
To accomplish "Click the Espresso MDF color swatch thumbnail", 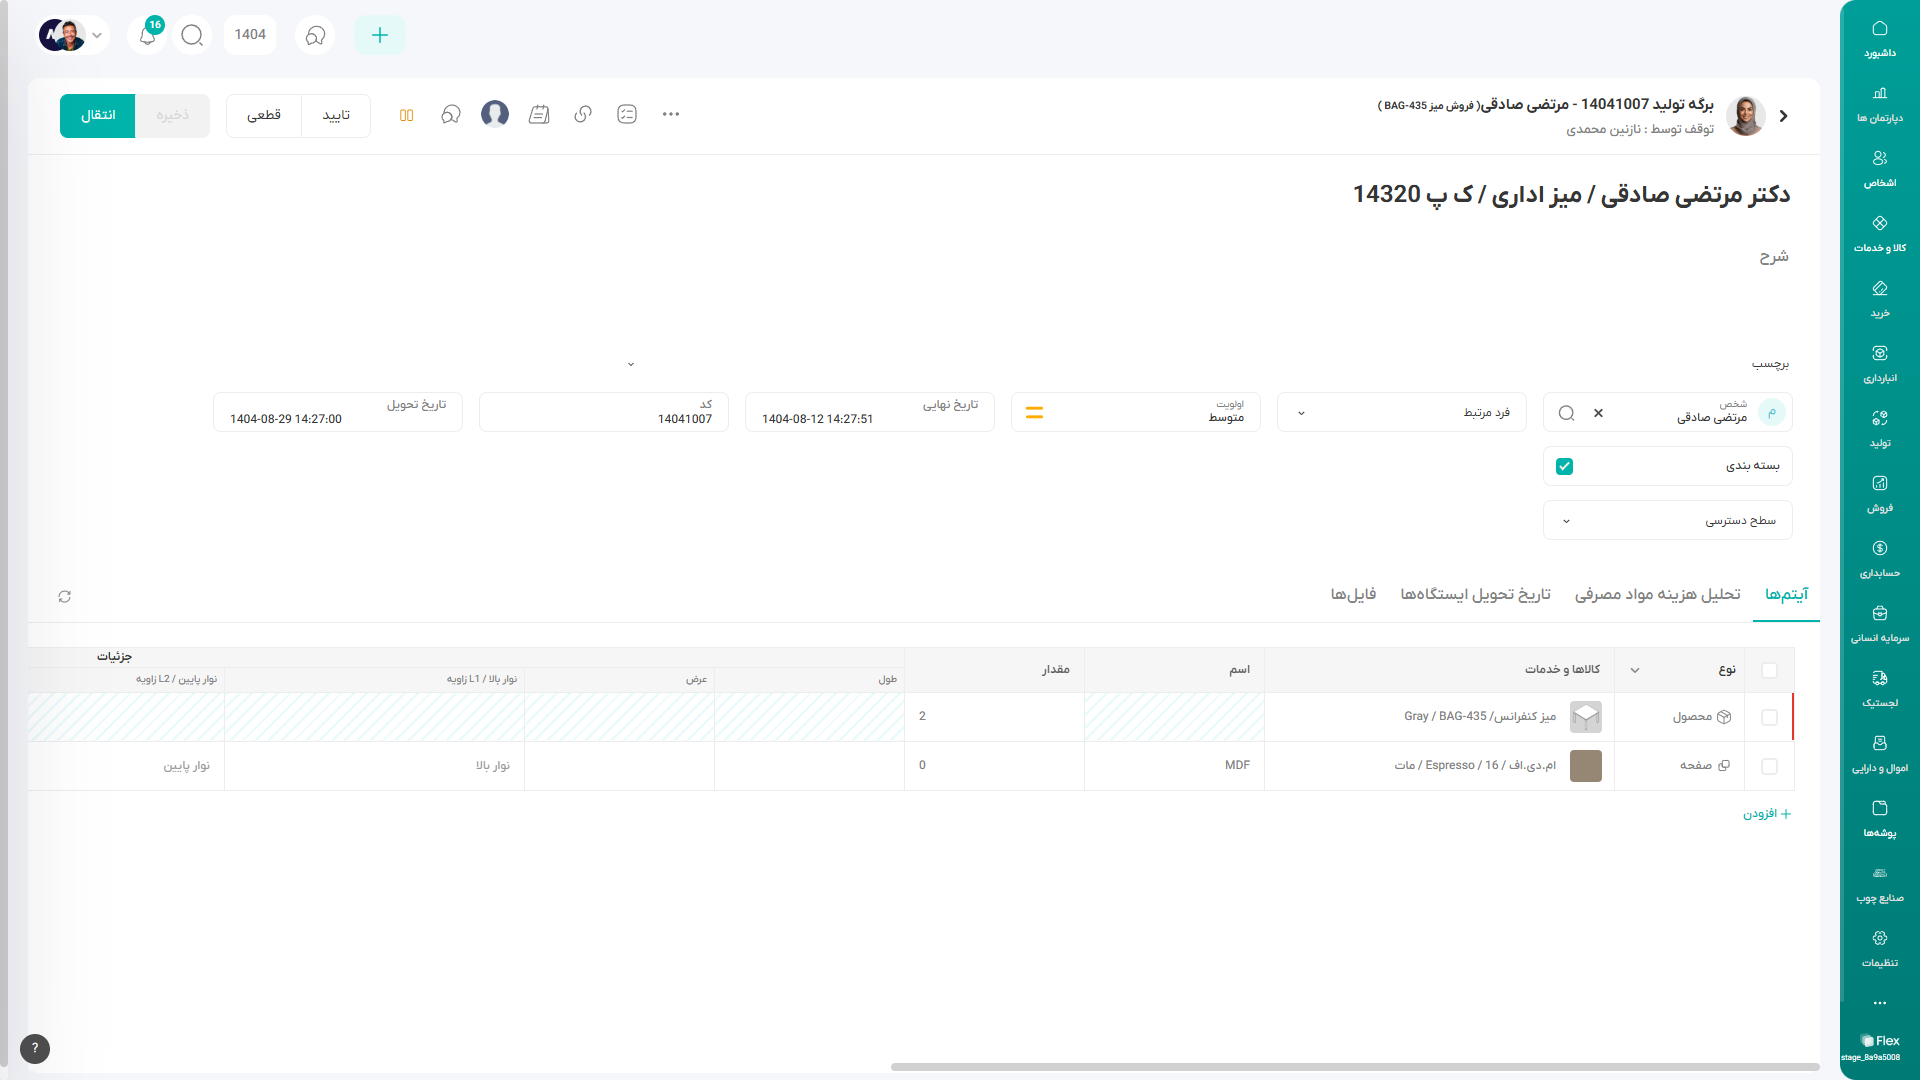I will pos(1585,766).
